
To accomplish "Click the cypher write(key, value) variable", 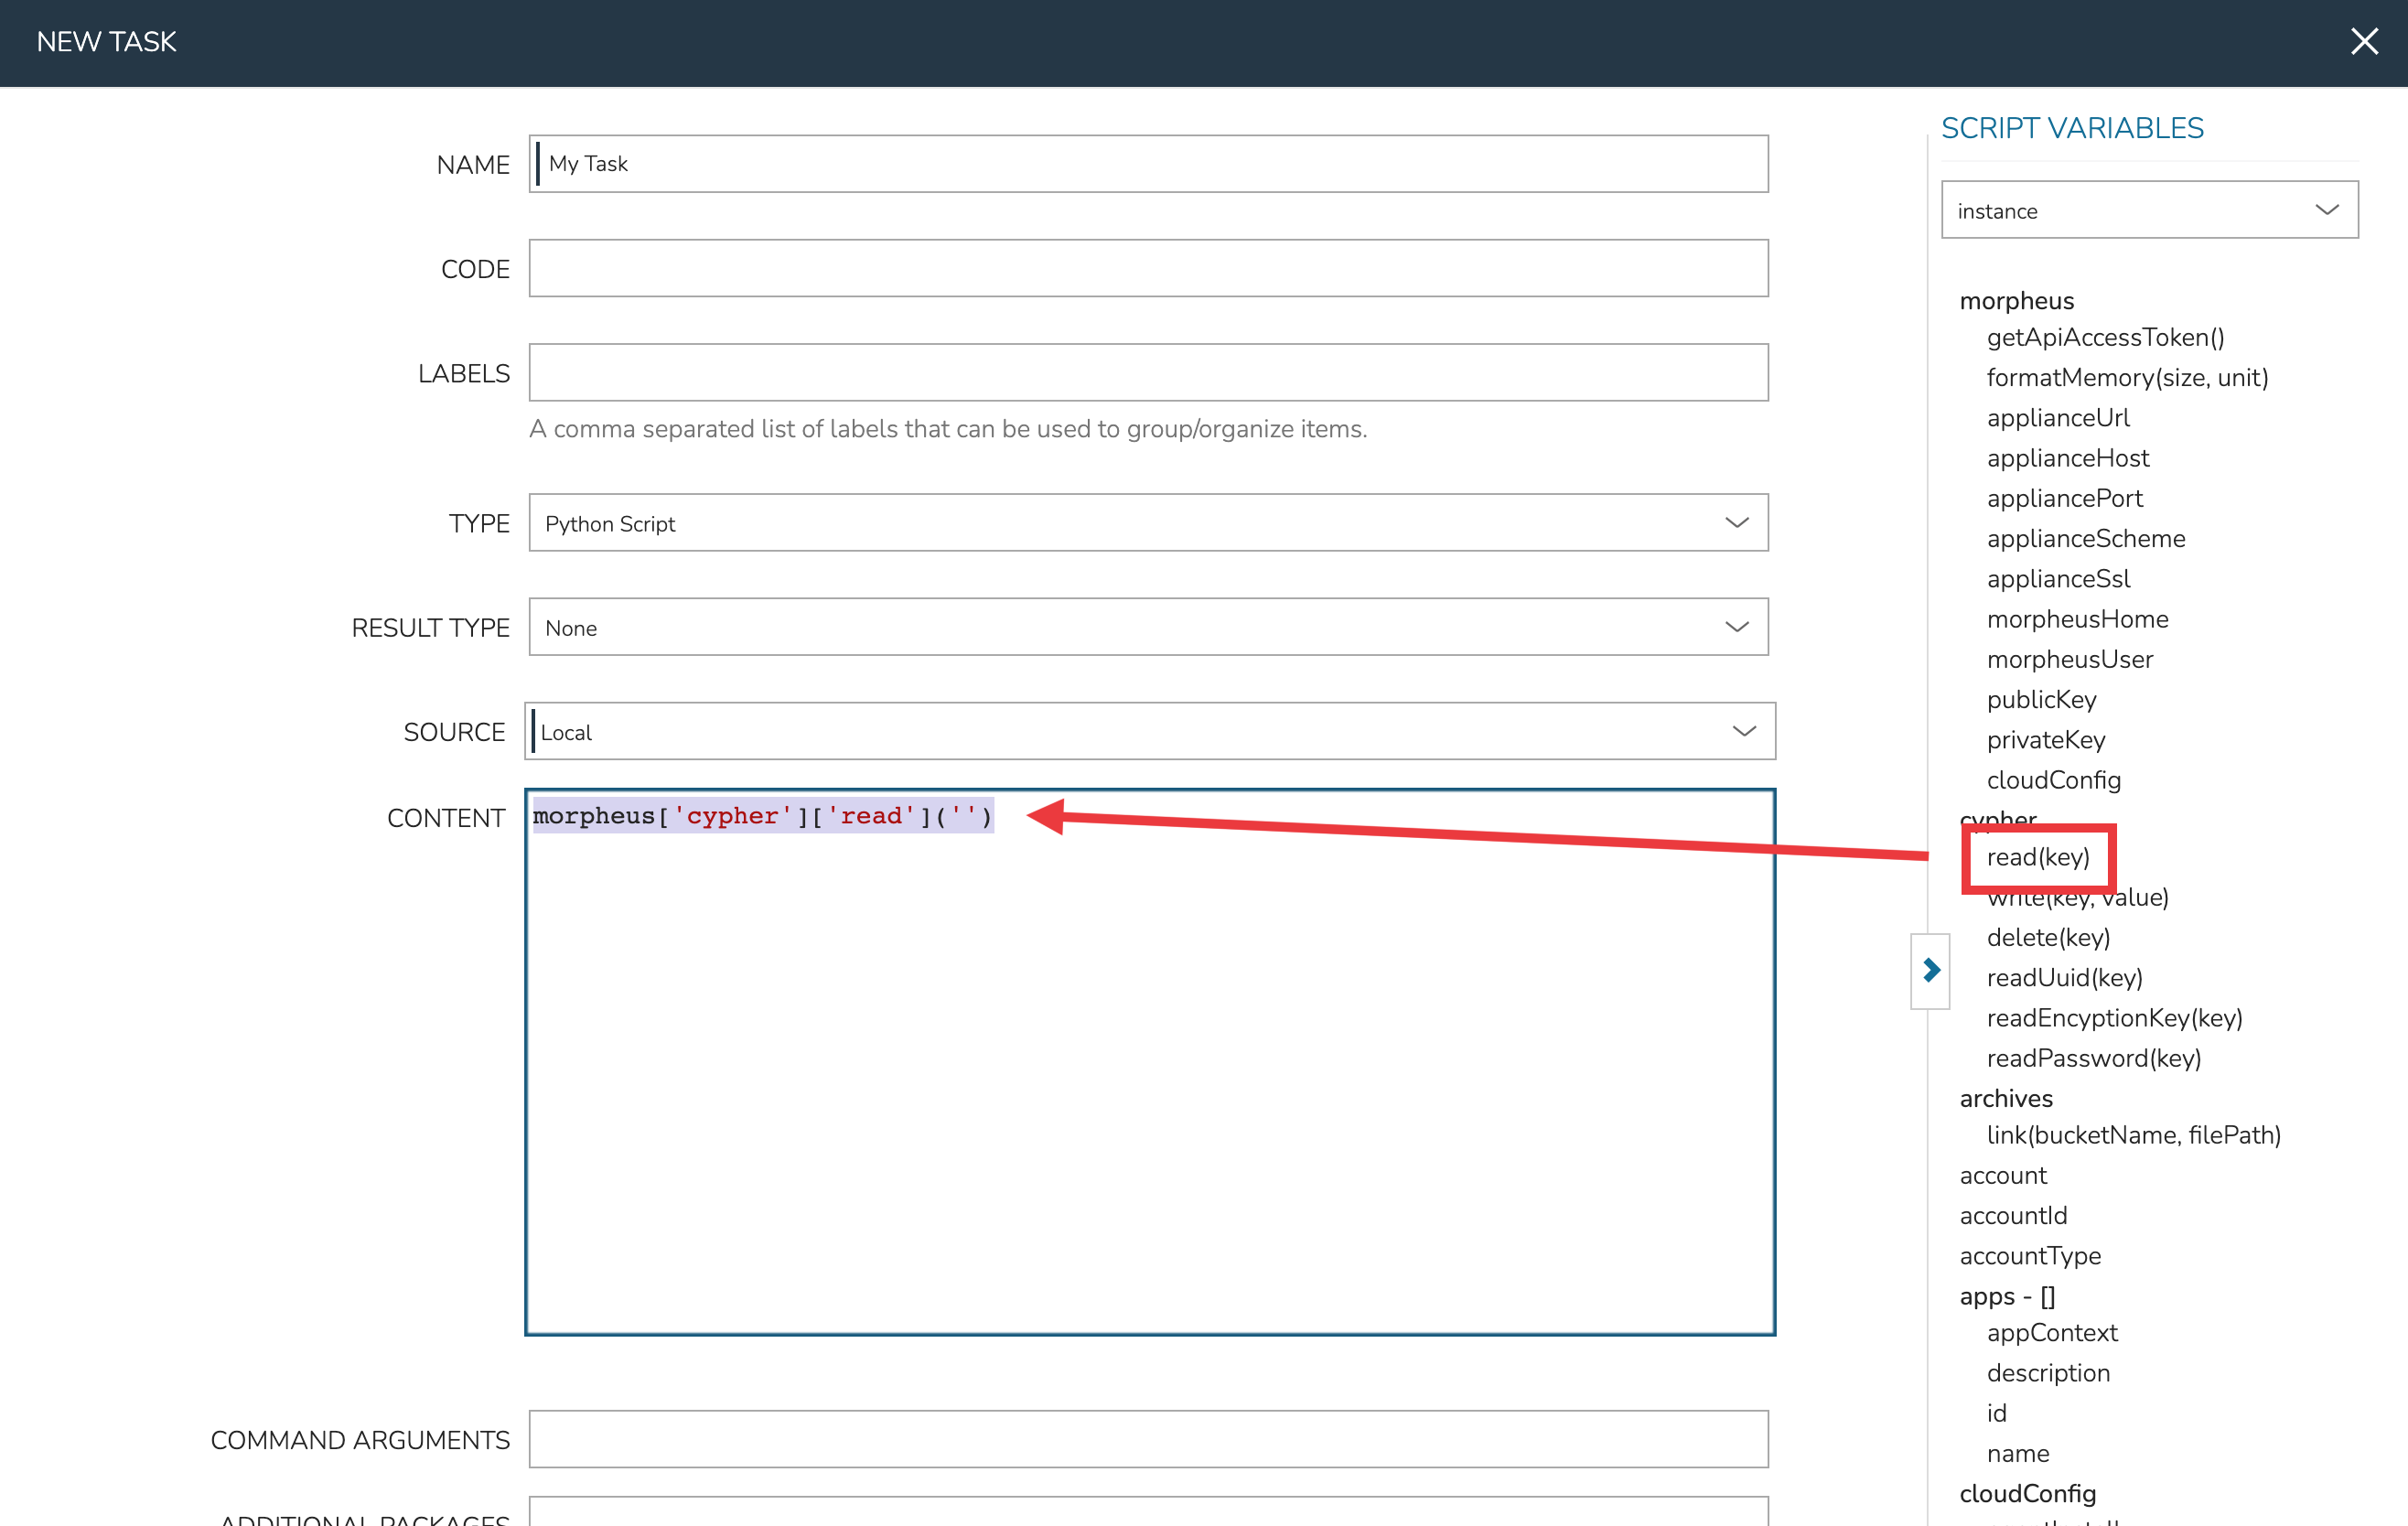I will (2078, 897).
